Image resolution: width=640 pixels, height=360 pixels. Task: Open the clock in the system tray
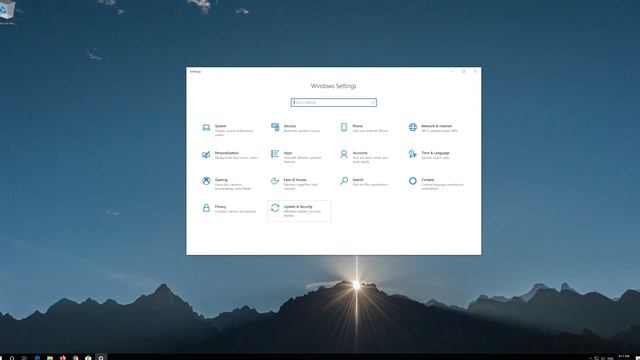[x=624, y=357]
